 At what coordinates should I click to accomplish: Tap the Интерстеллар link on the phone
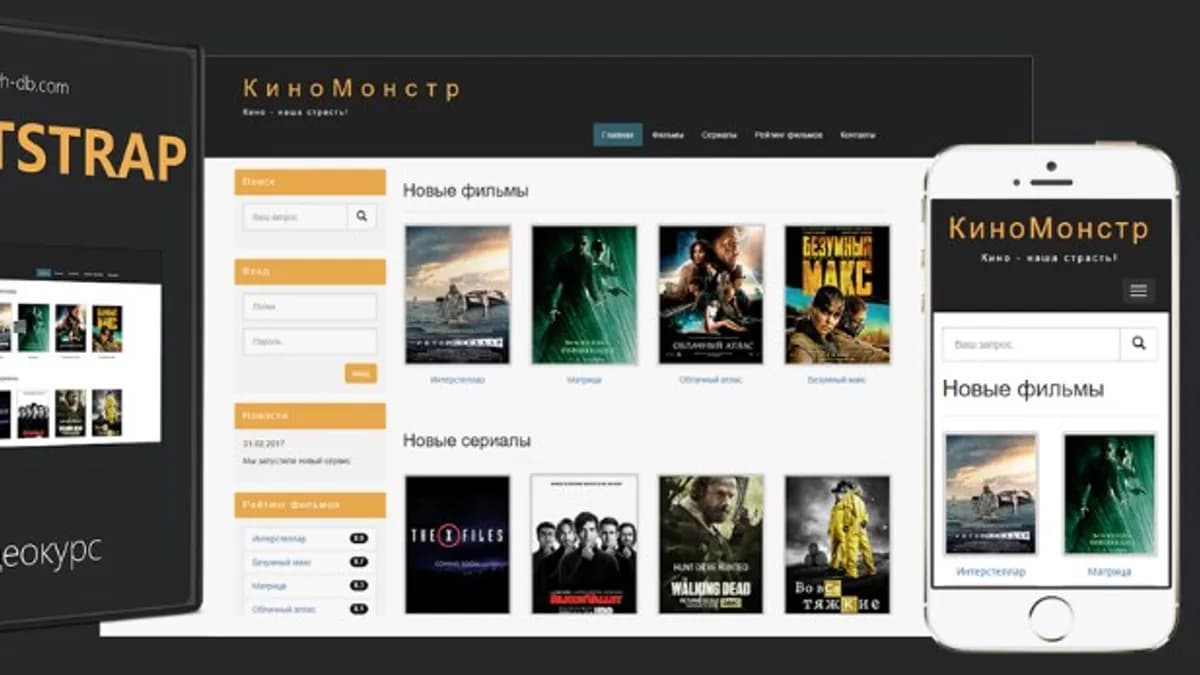click(991, 572)
